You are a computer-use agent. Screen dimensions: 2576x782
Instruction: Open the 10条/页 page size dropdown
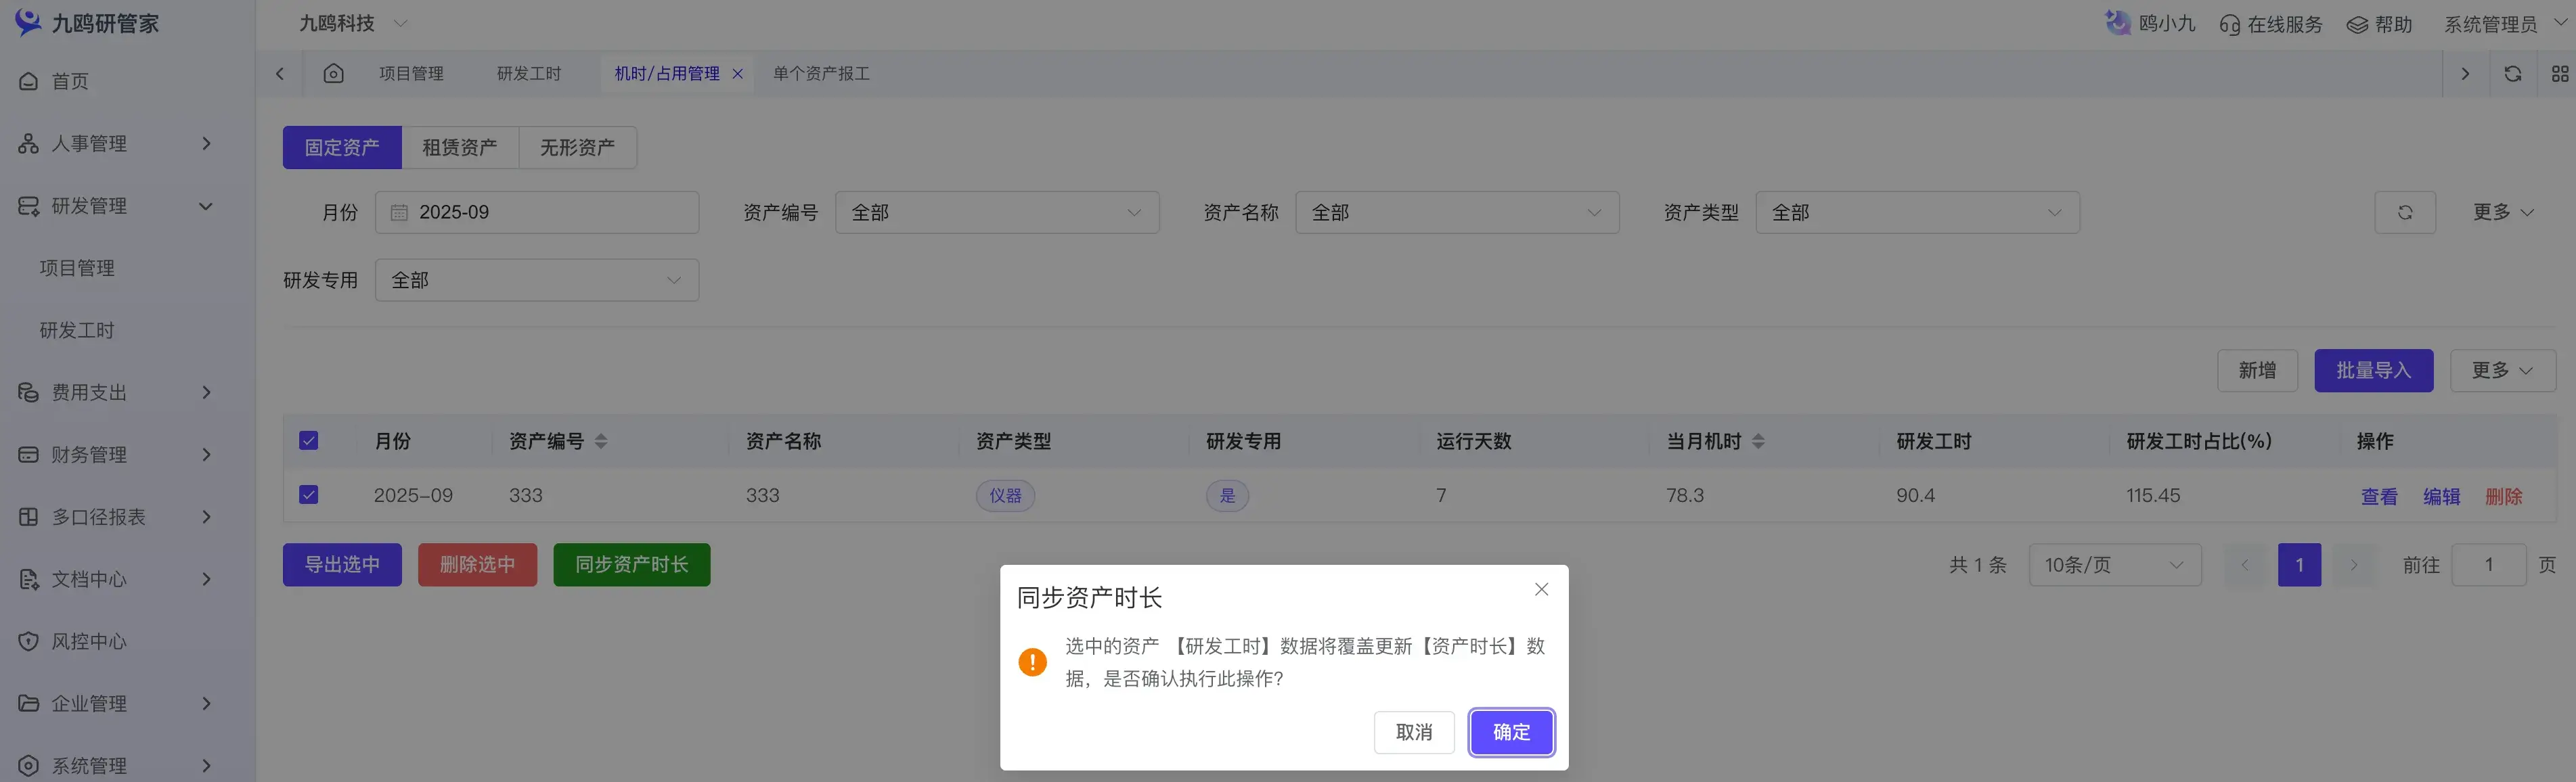(2114, 565)
